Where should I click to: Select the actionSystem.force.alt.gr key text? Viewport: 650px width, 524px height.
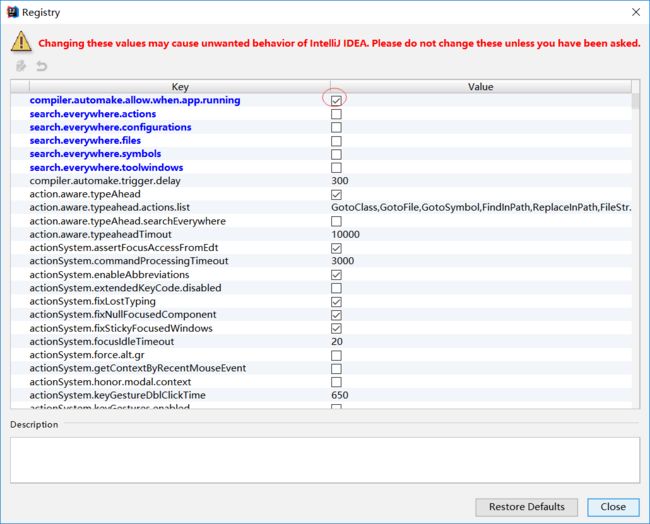pos(87,355)
